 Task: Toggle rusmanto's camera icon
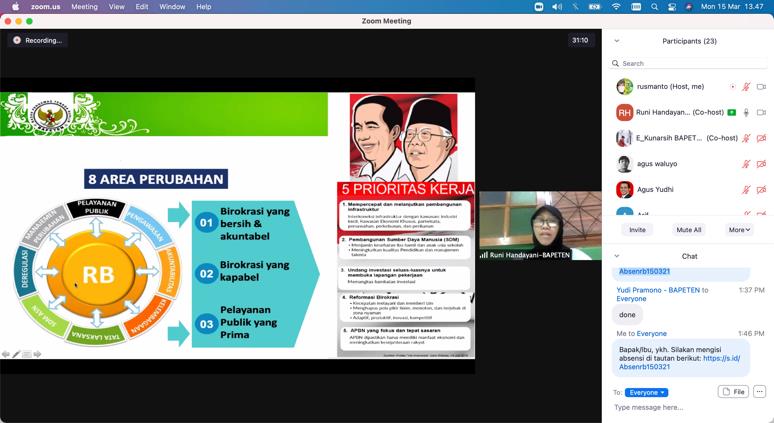(x=761, y=86)
